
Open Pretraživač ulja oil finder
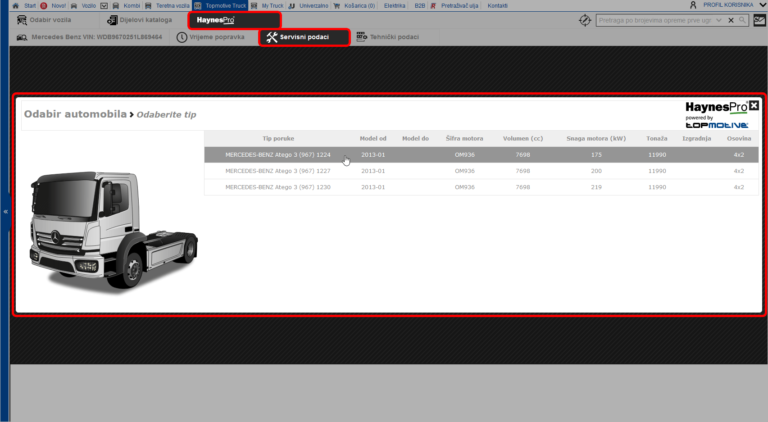point(459,6)
